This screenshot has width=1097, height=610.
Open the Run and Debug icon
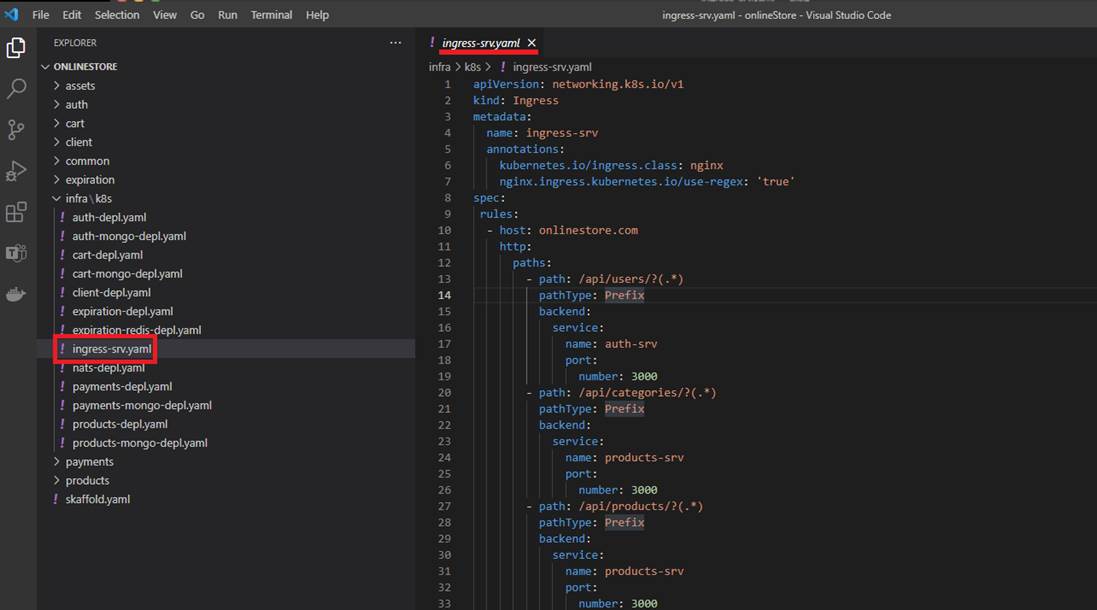(16, 171)
